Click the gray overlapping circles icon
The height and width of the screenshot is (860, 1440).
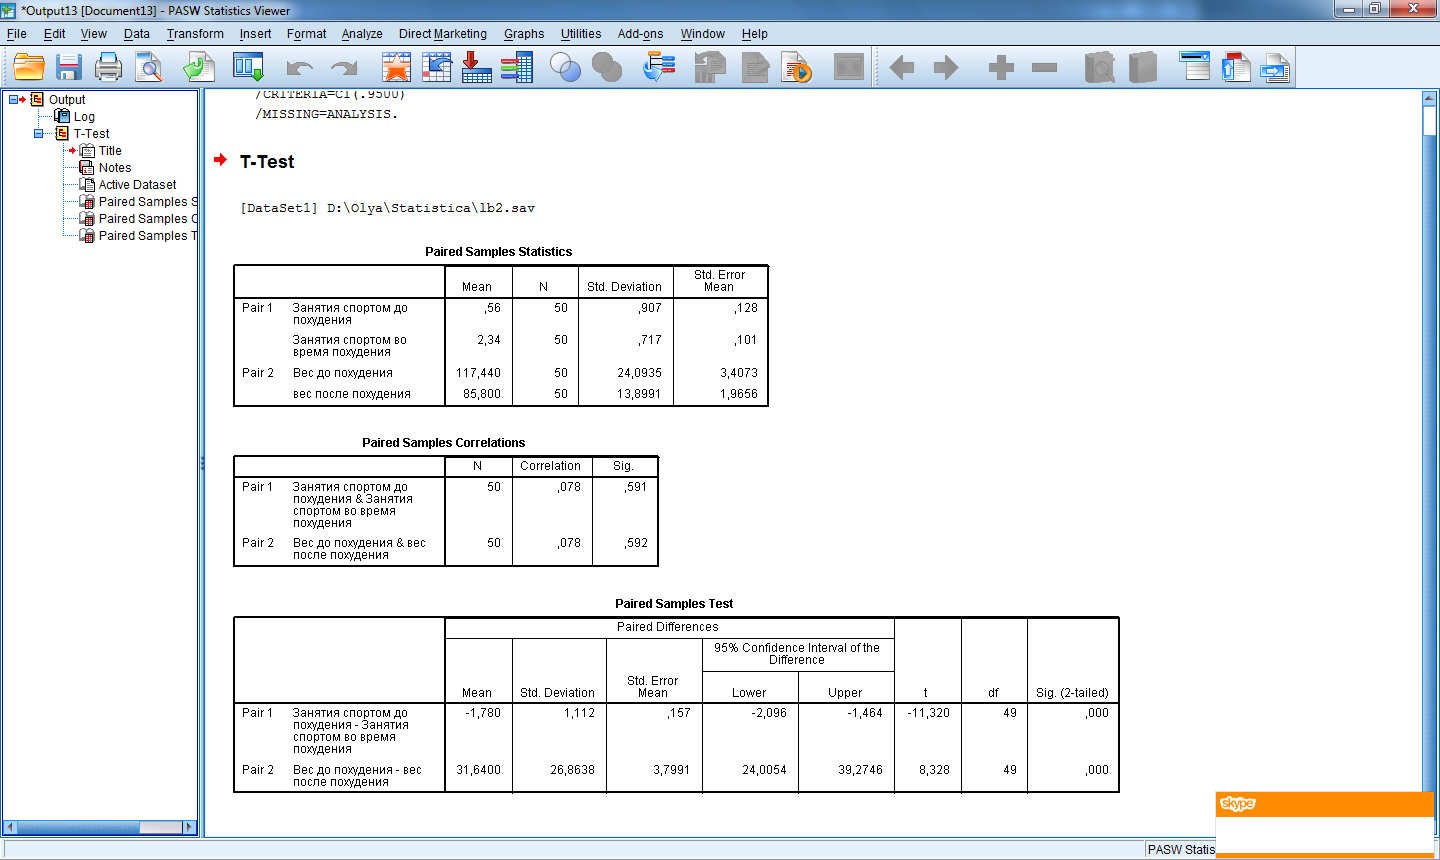pos(607,68)
